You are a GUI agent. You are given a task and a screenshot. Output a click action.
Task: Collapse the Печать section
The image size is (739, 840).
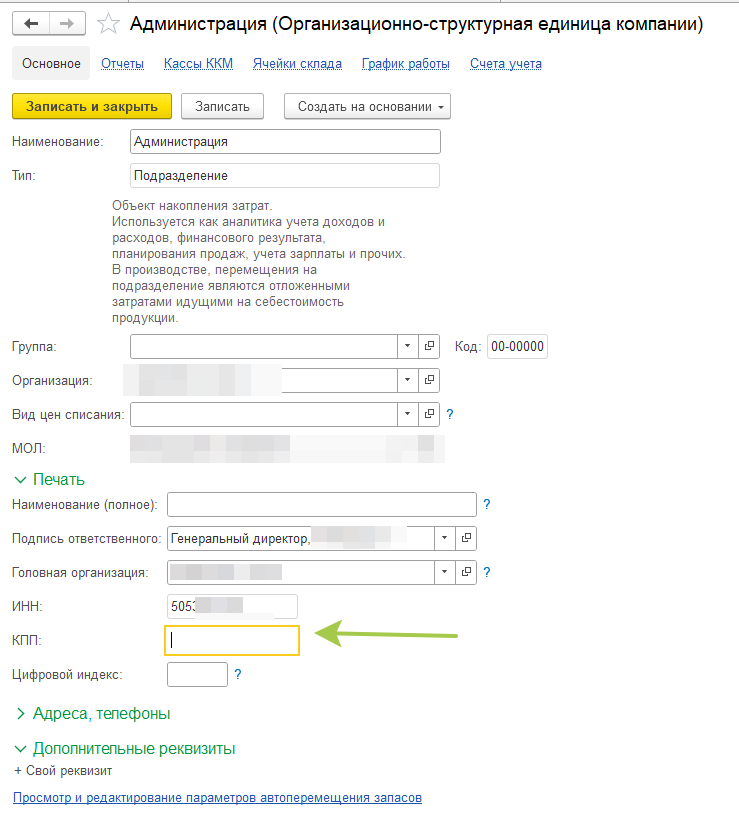coord(58,479)
